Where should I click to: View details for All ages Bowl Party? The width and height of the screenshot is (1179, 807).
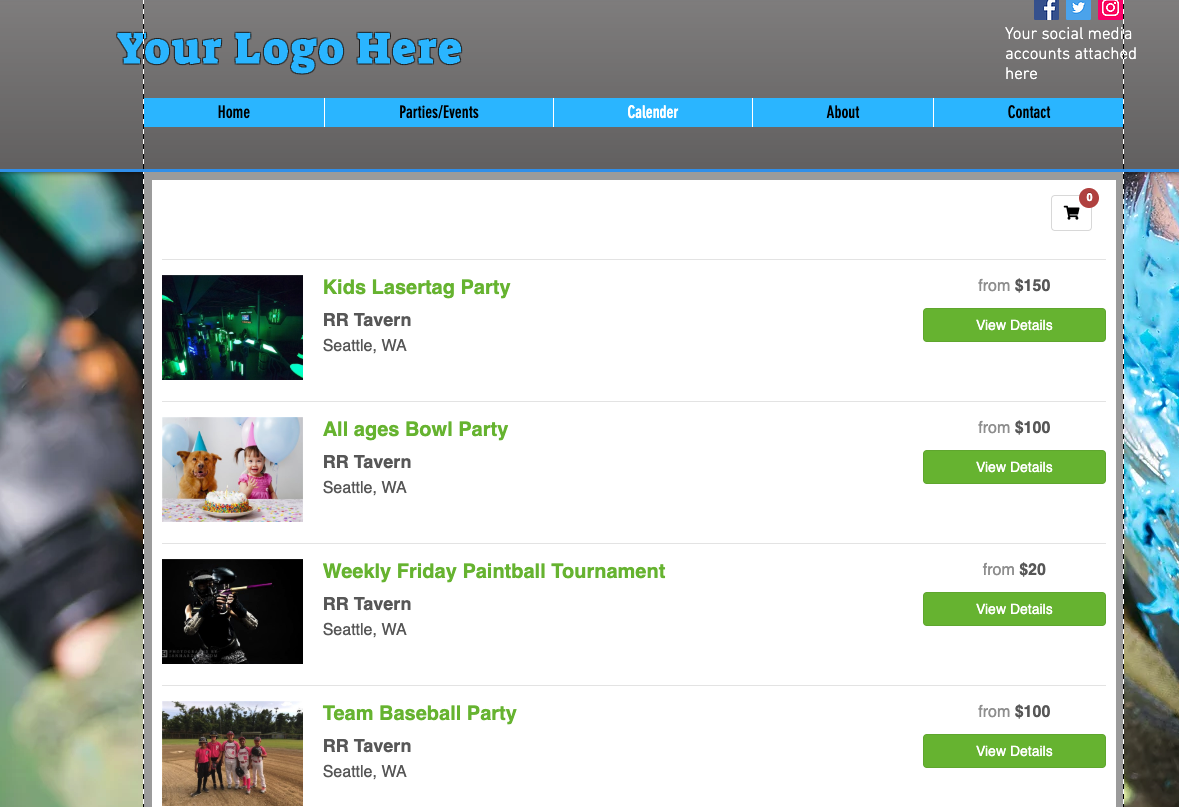tap(1014, 467)
